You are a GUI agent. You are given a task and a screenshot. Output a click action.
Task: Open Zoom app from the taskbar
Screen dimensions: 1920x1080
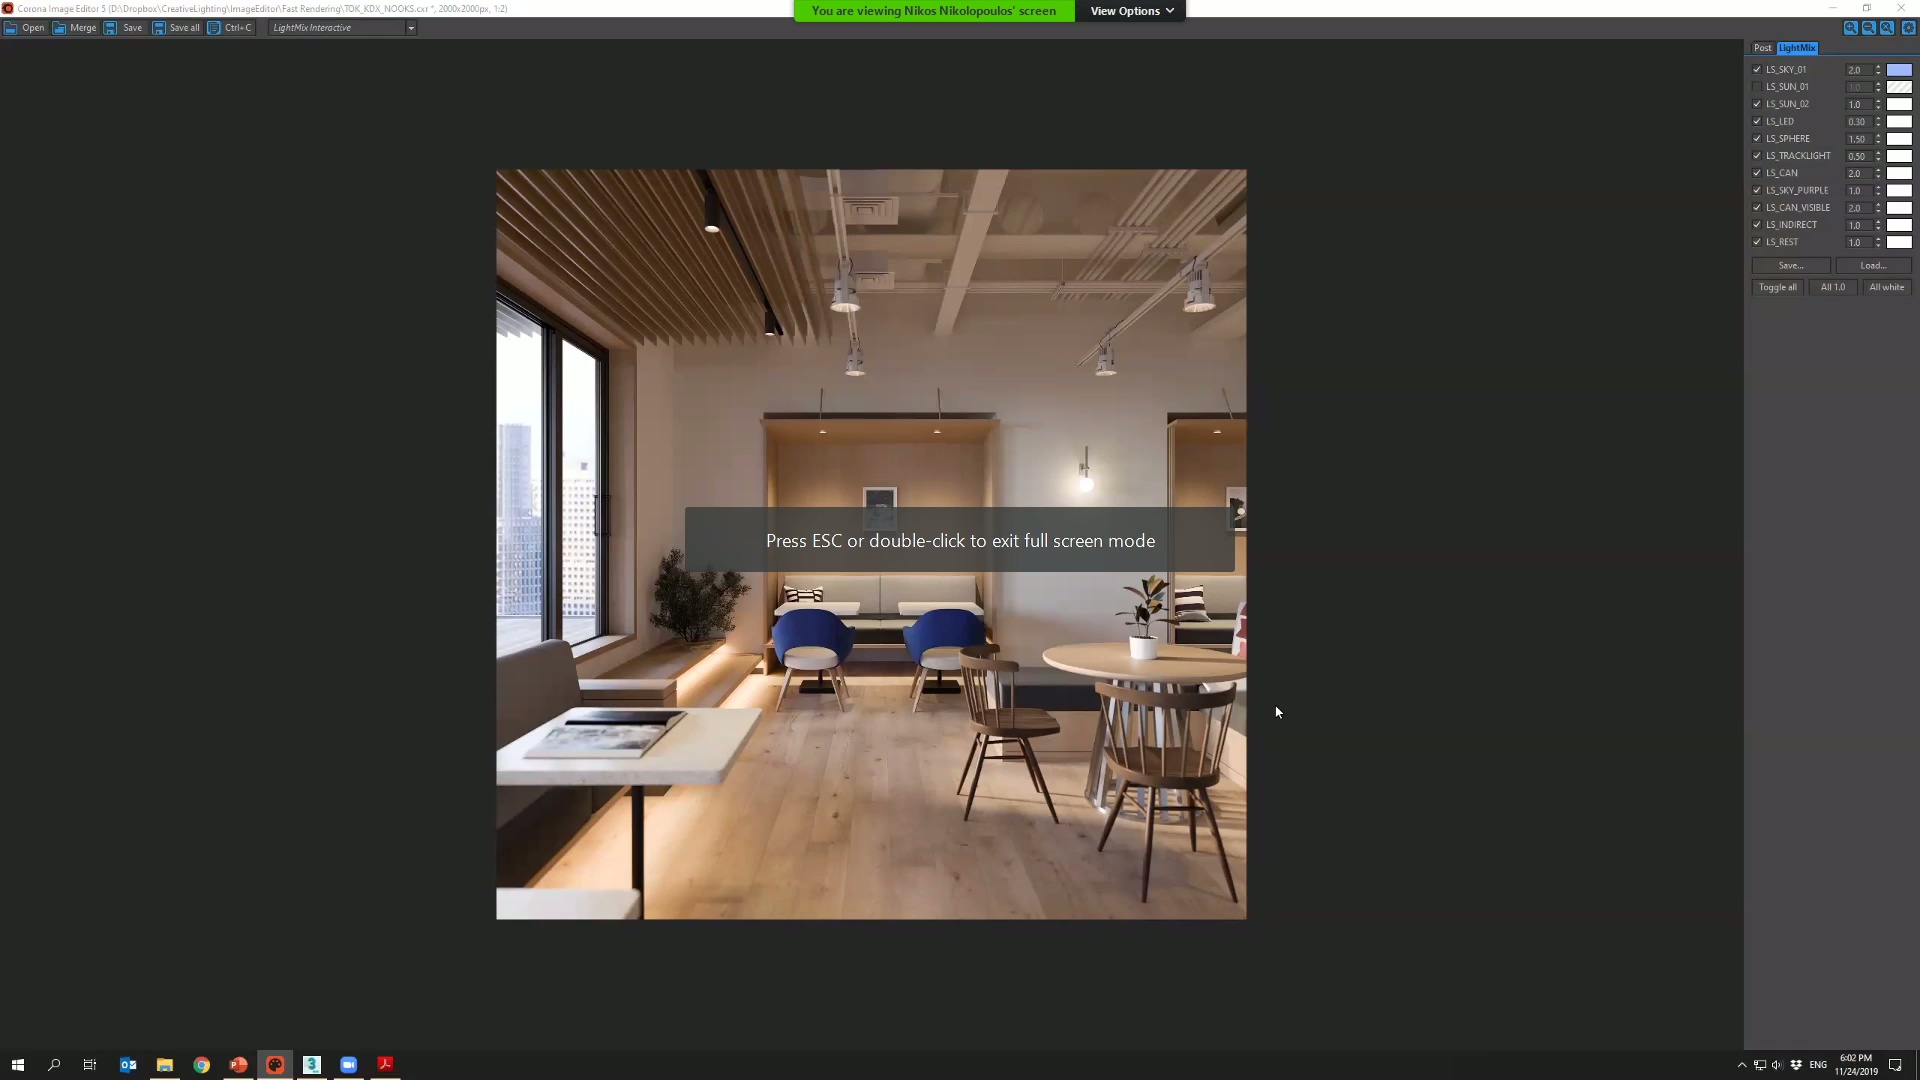coord(348,1065)
